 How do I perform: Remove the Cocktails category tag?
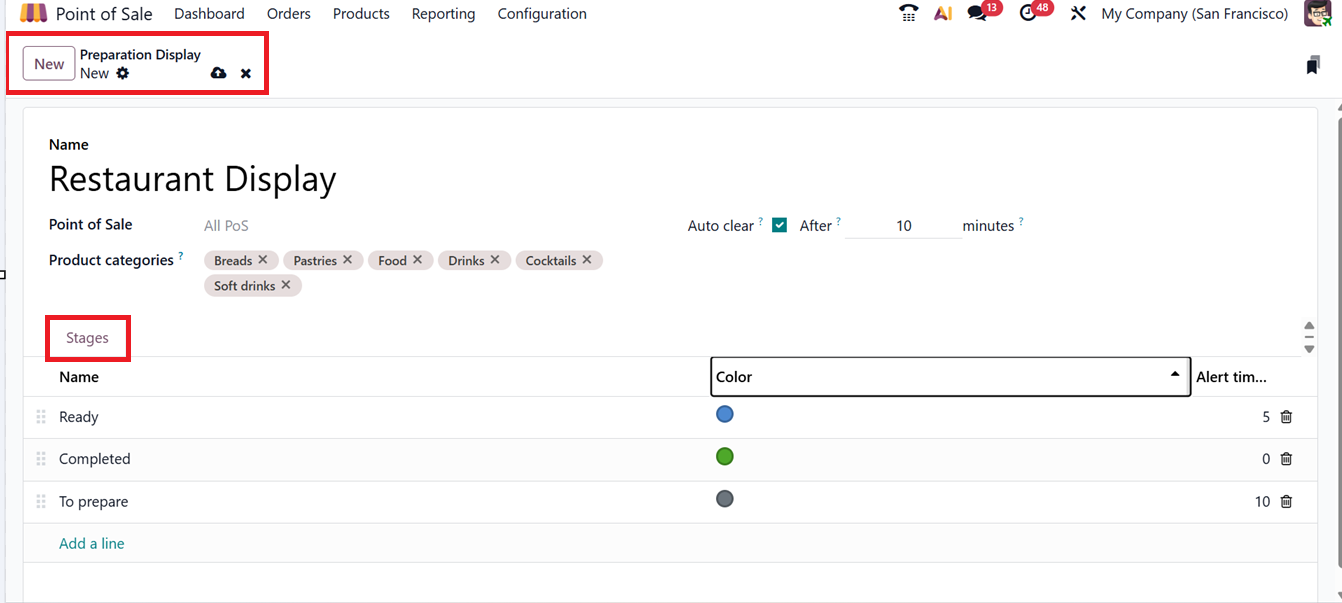point(587,260)
